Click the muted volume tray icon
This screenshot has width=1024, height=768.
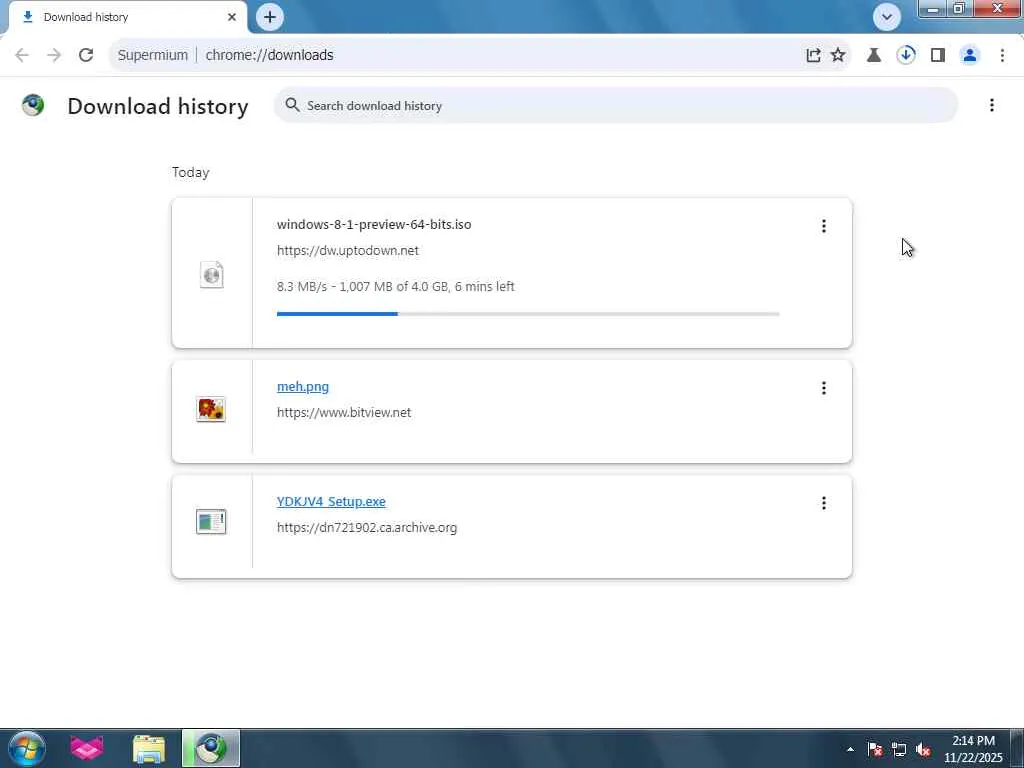click(923, 749)
